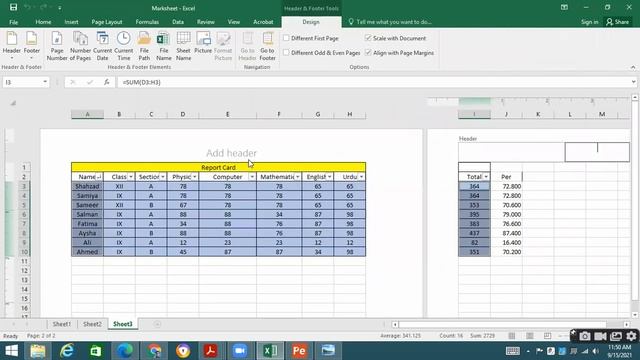Click the Sign in link
The height and width of the screenshot is (360, 640).
point(589,22)
